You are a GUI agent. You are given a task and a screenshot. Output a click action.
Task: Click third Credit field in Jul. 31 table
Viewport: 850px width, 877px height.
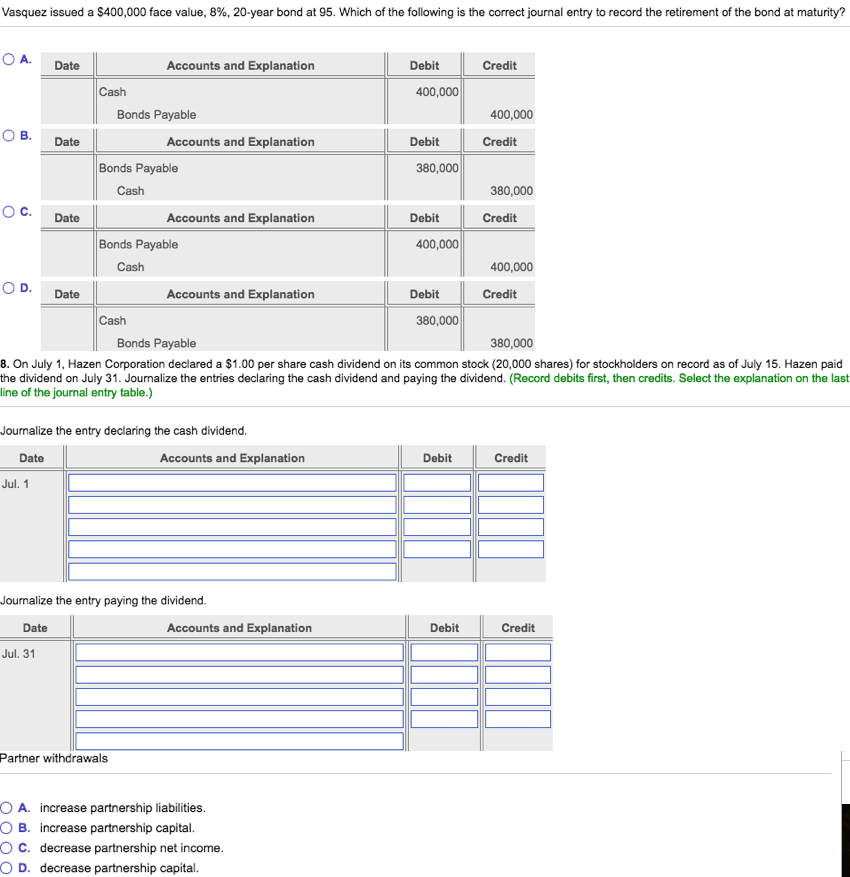(518, 697)
